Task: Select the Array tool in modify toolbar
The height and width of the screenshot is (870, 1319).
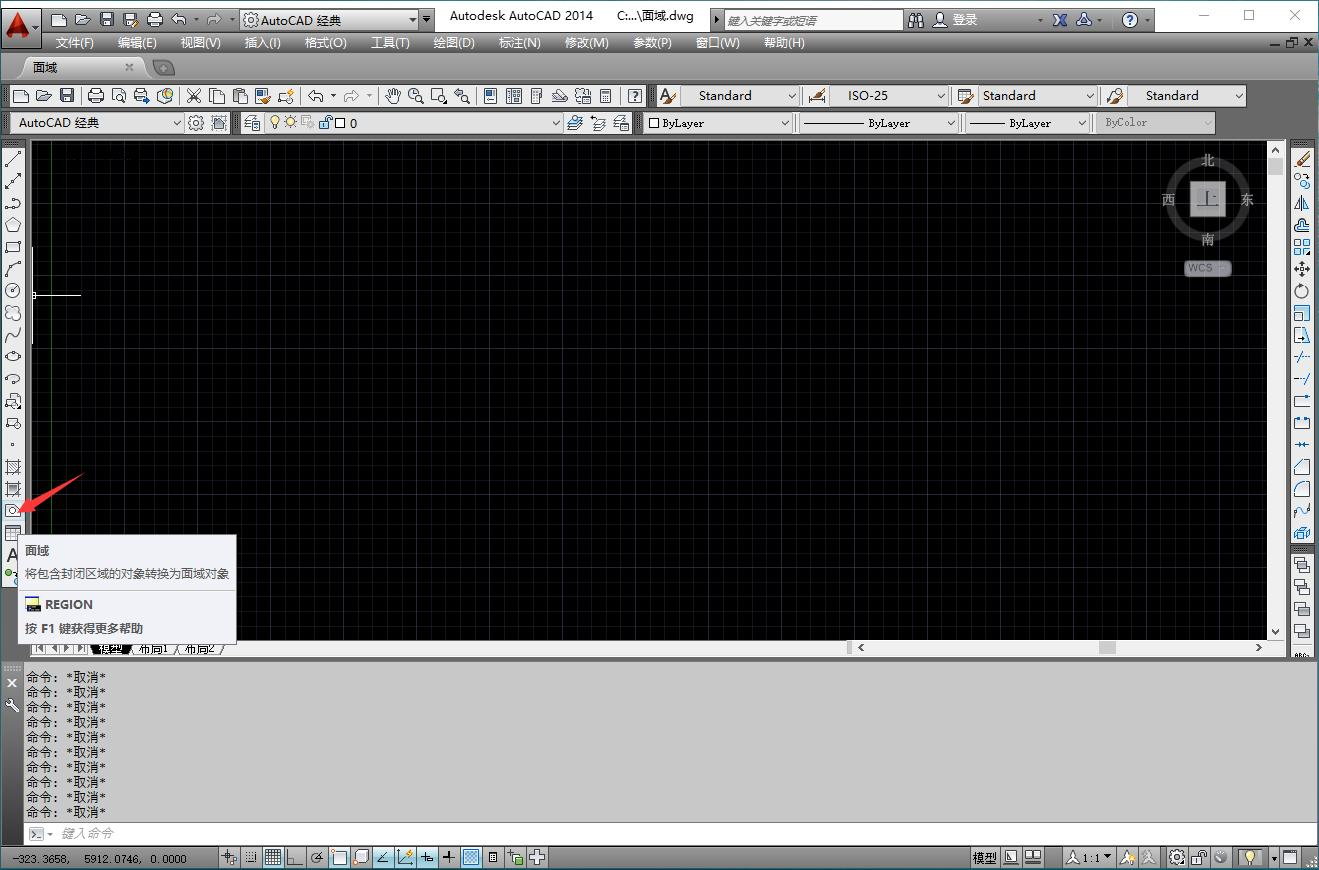Action: tap(1302, 247)
